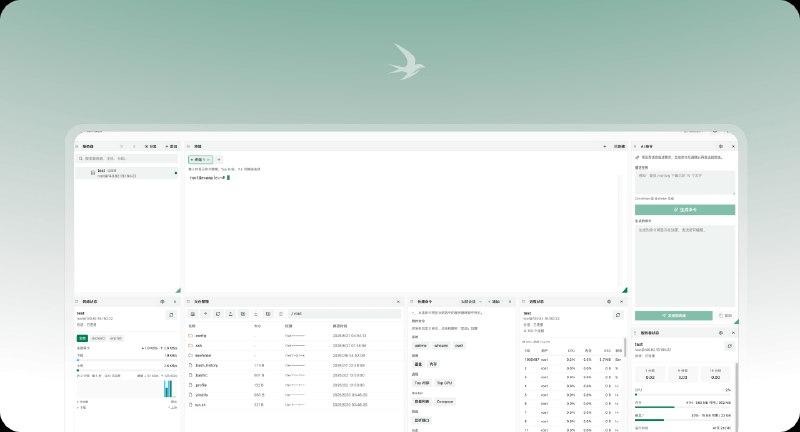Run the Compose quick command
Screen dimensions: 800x432
[444, 402]
